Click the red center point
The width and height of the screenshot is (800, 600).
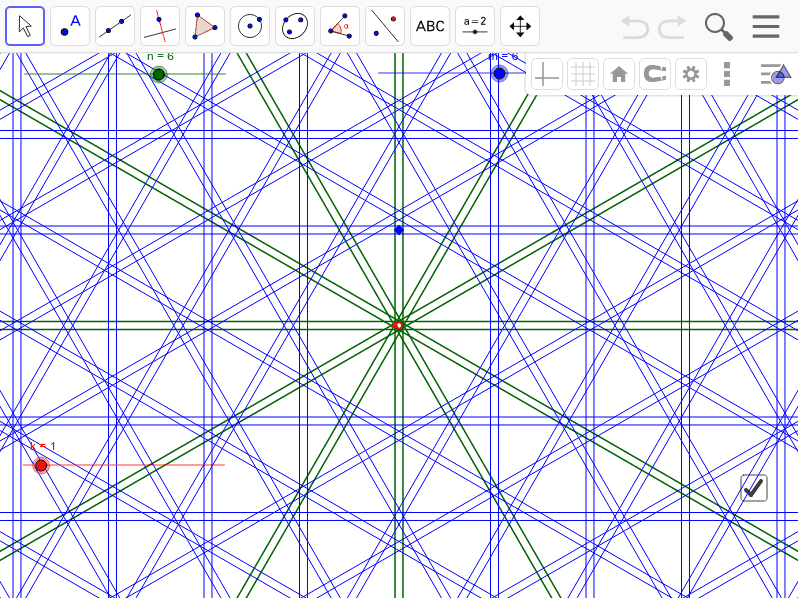pyautogui.click(x=398, y=326)
